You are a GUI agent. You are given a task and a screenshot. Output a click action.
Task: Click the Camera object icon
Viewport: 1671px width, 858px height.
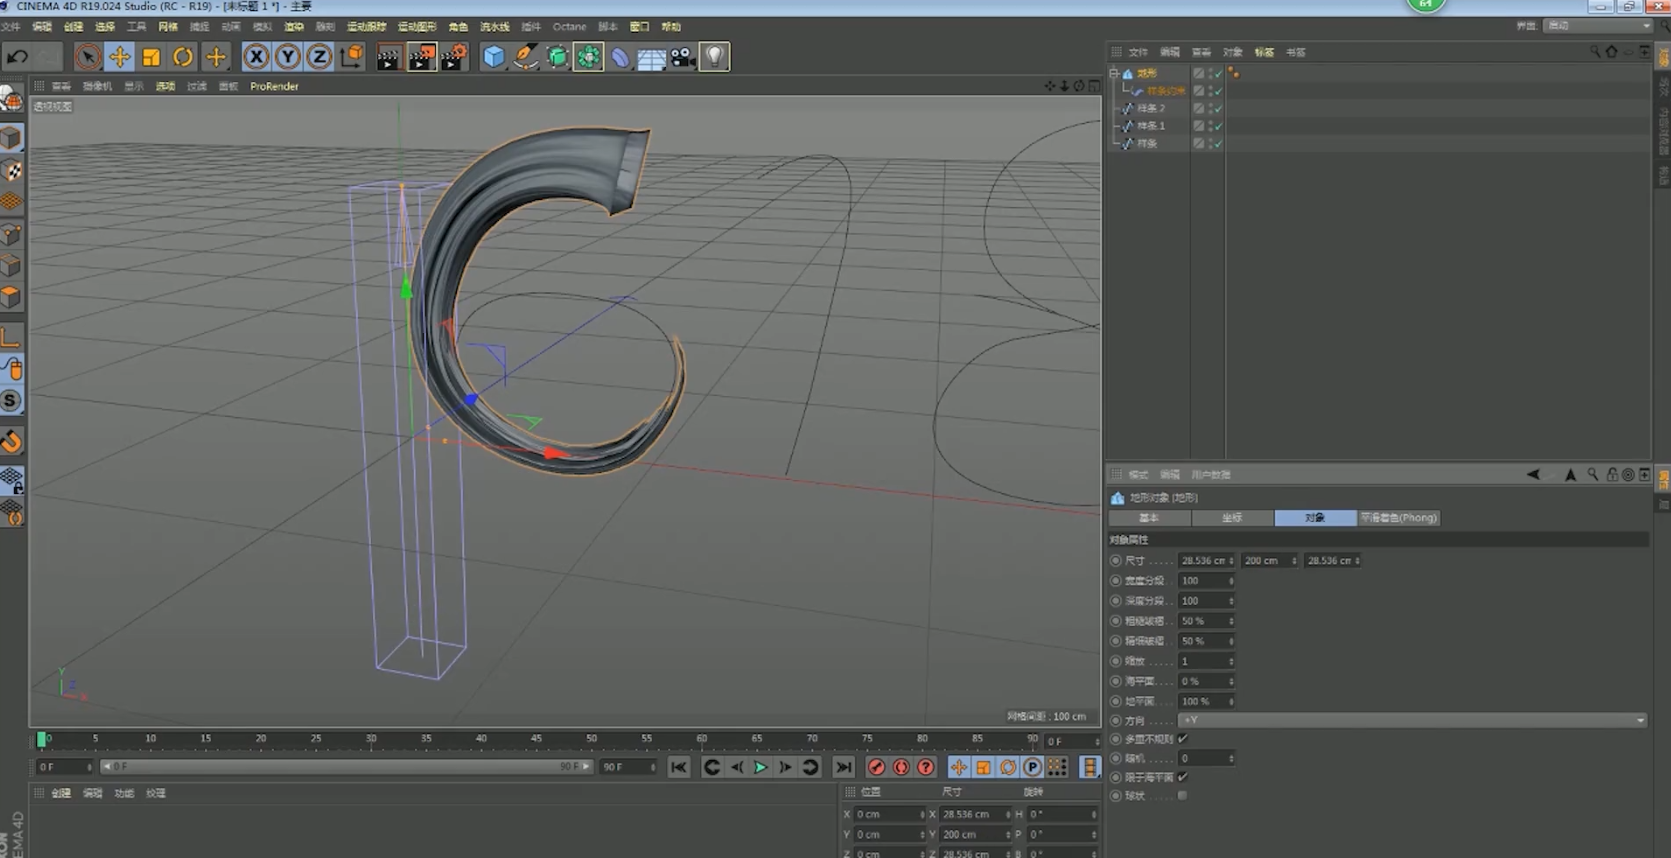tap(683, 57)
